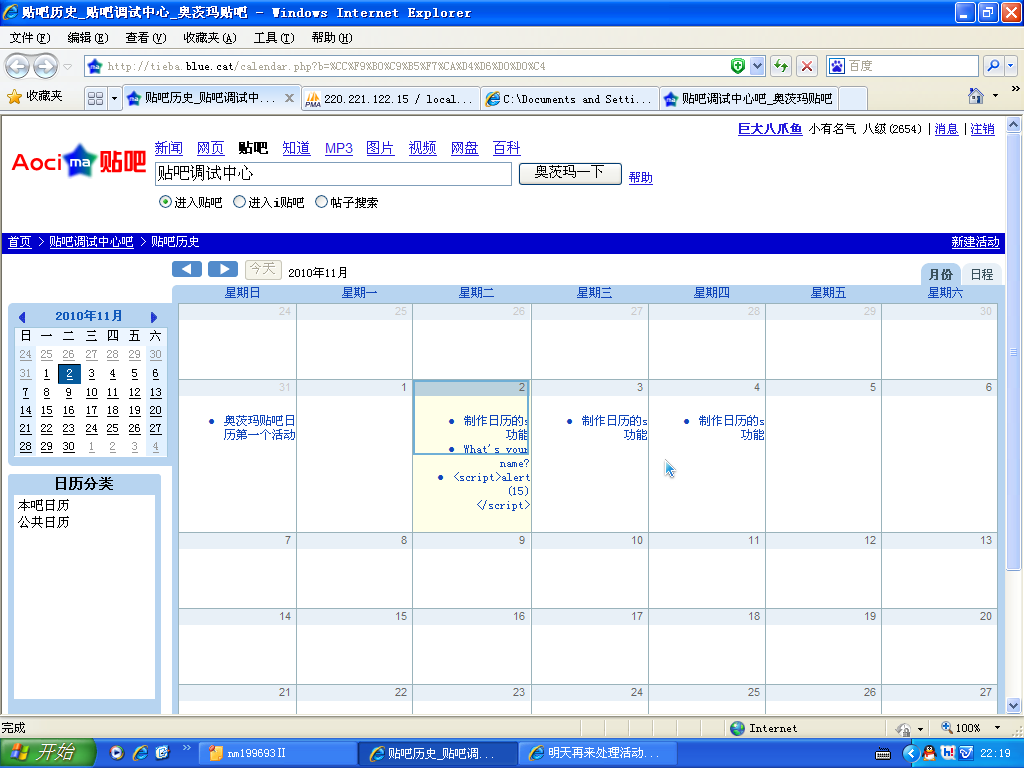
Task: Open the 收藏夹(A) menu
Action: 210,38
